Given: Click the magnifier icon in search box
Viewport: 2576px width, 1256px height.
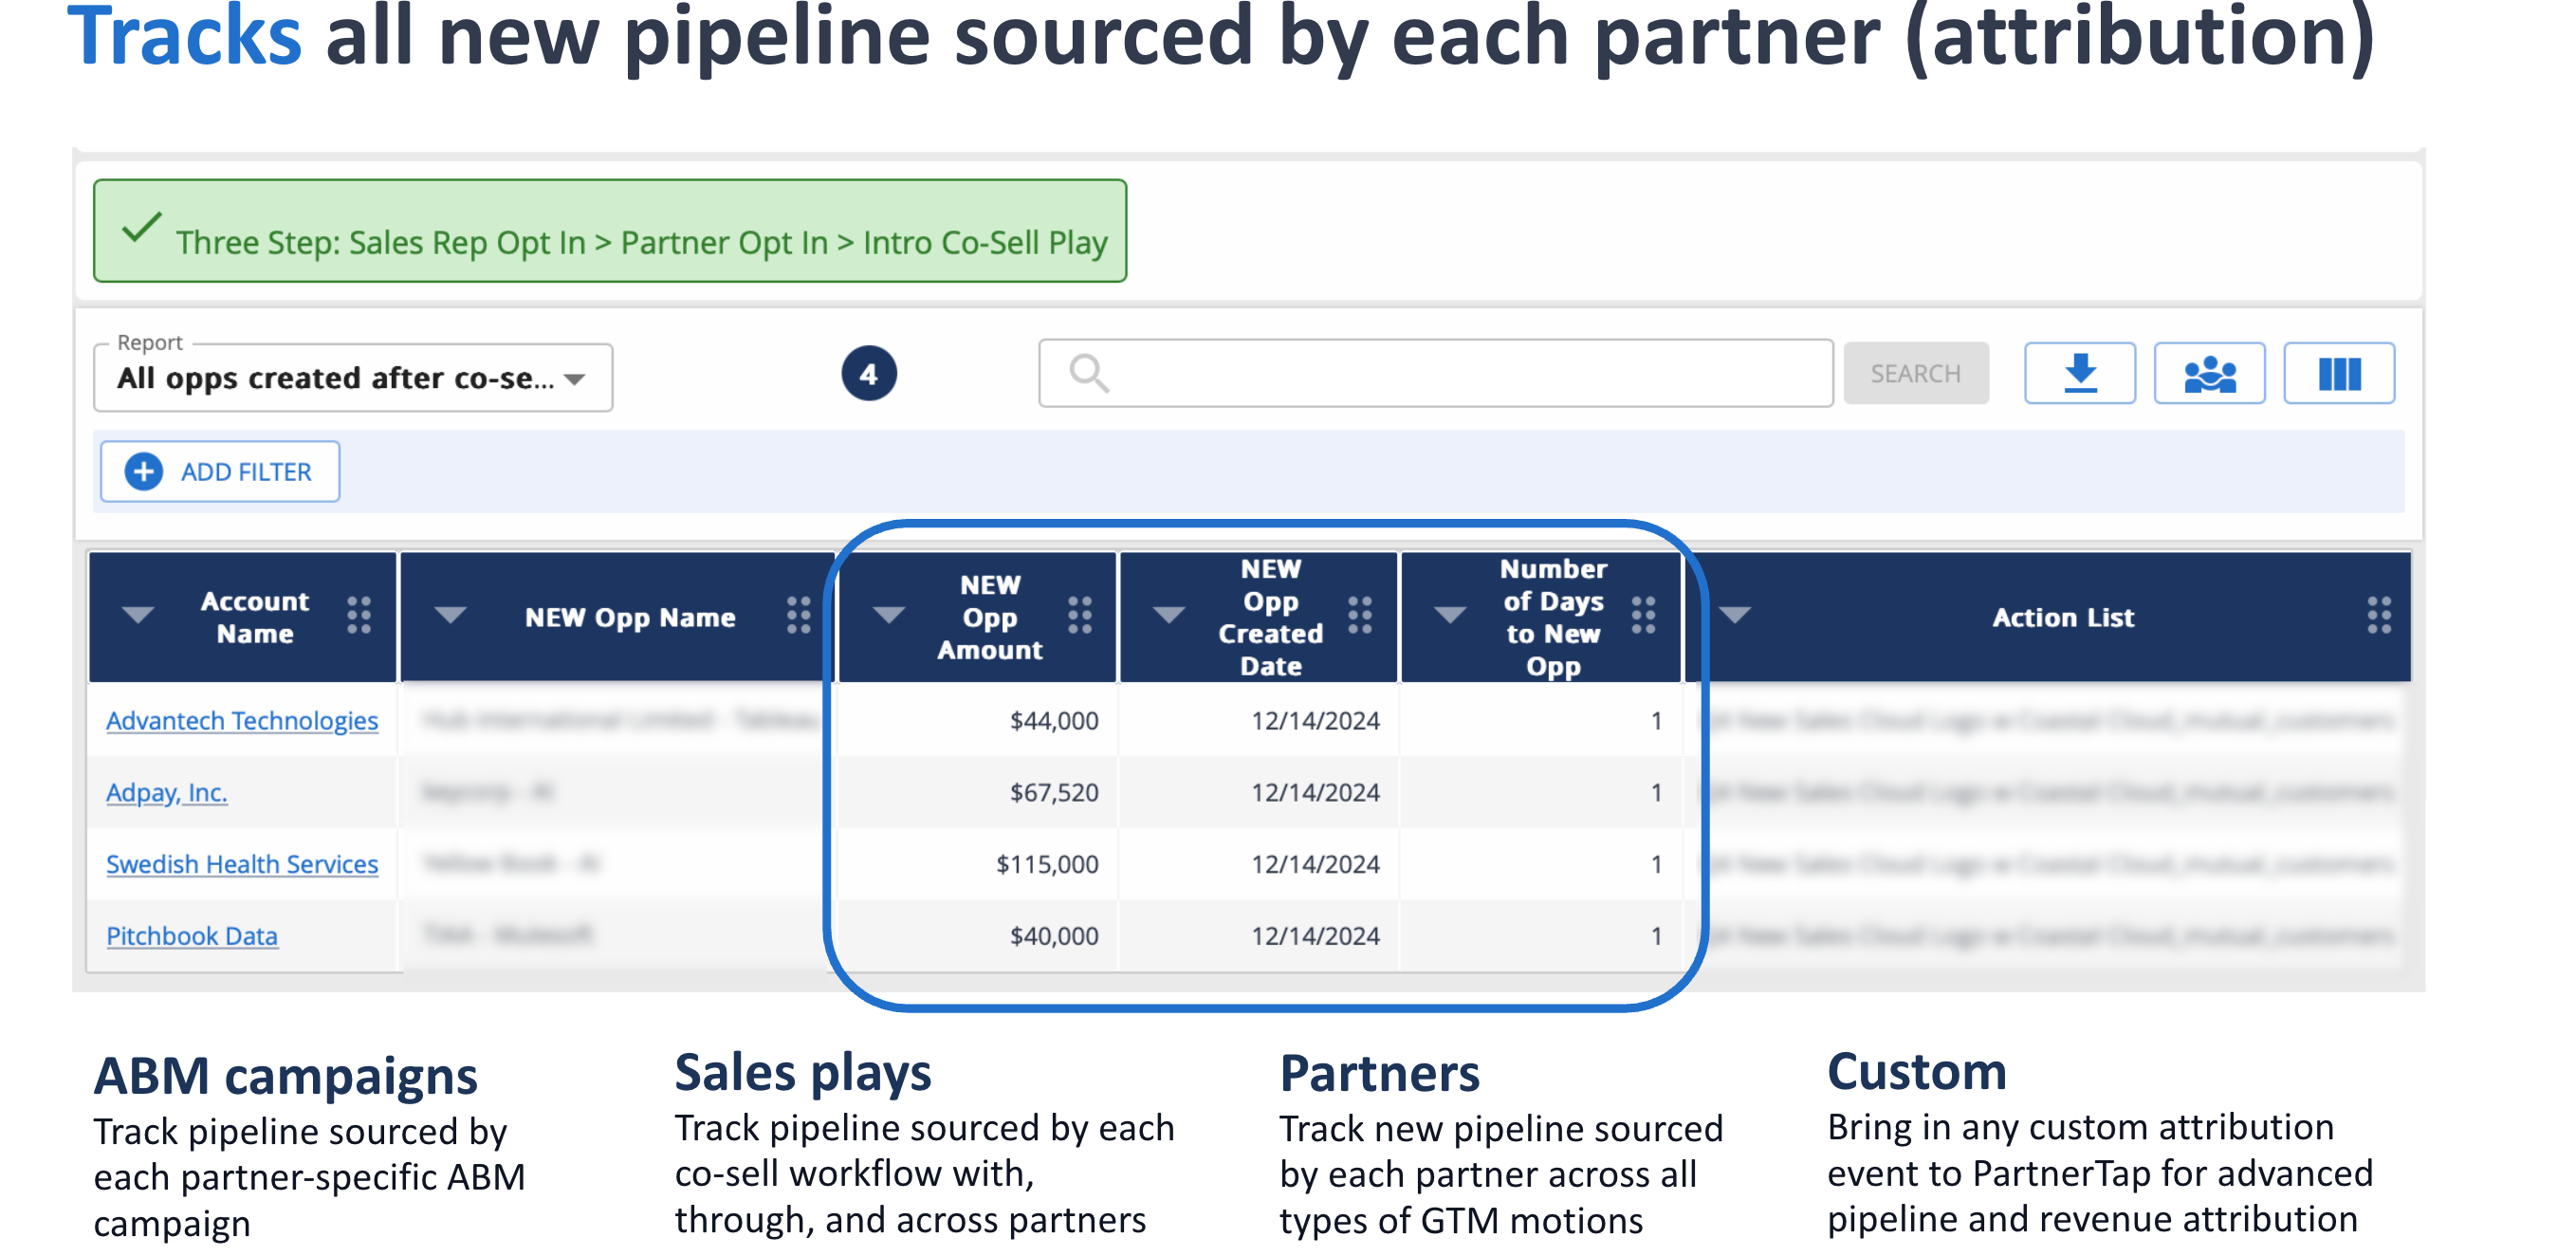Looking at the screenshot, I should [1088, 373].
